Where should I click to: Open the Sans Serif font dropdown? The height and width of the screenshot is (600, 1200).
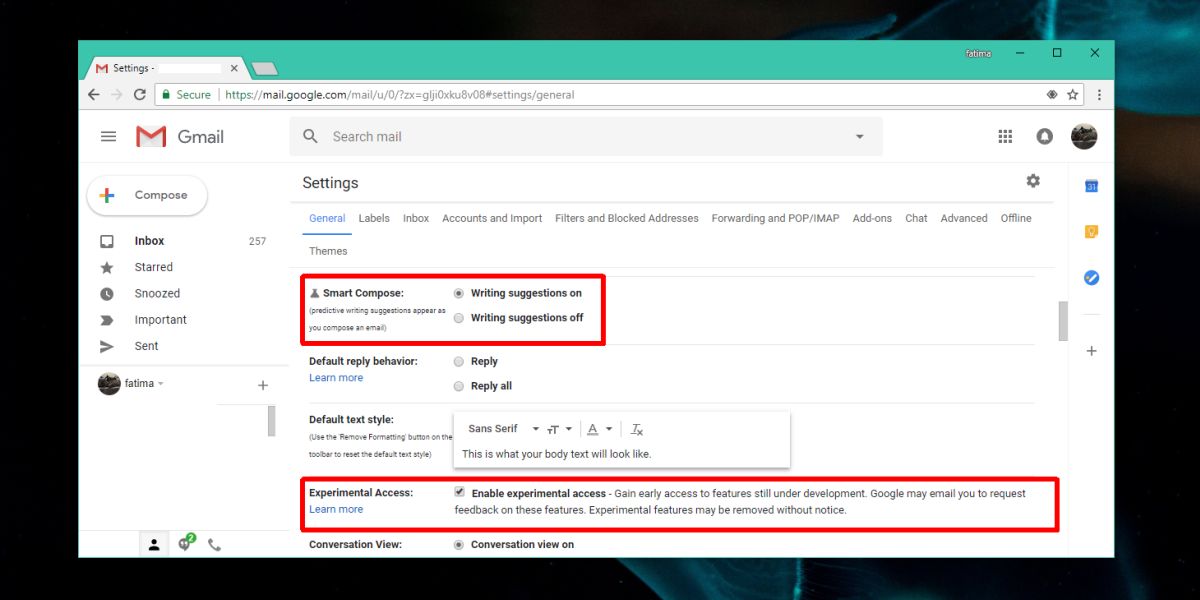tap(503, 429)
